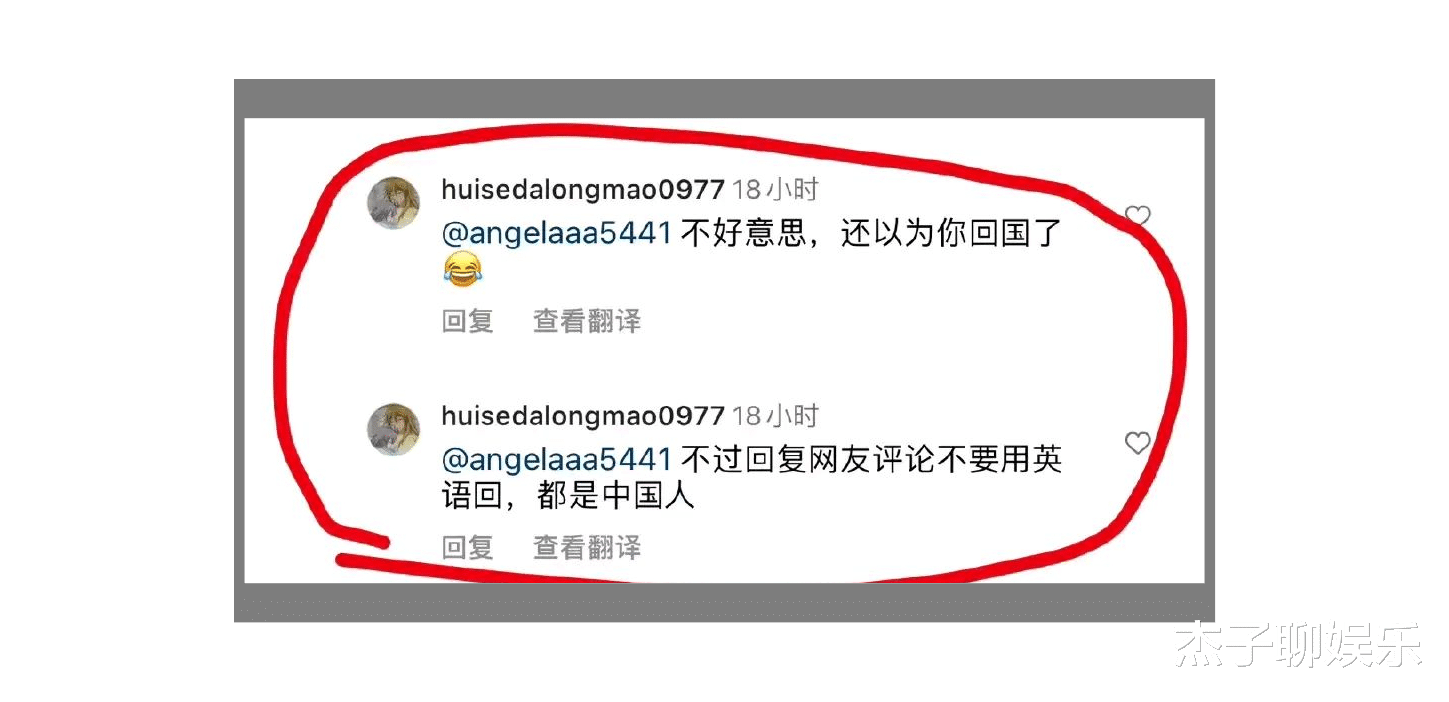This screenshot has width=1449, height=702.
Task: Click the 杰子聊娱乐 watermark
Action: [x=1298, y=645]
